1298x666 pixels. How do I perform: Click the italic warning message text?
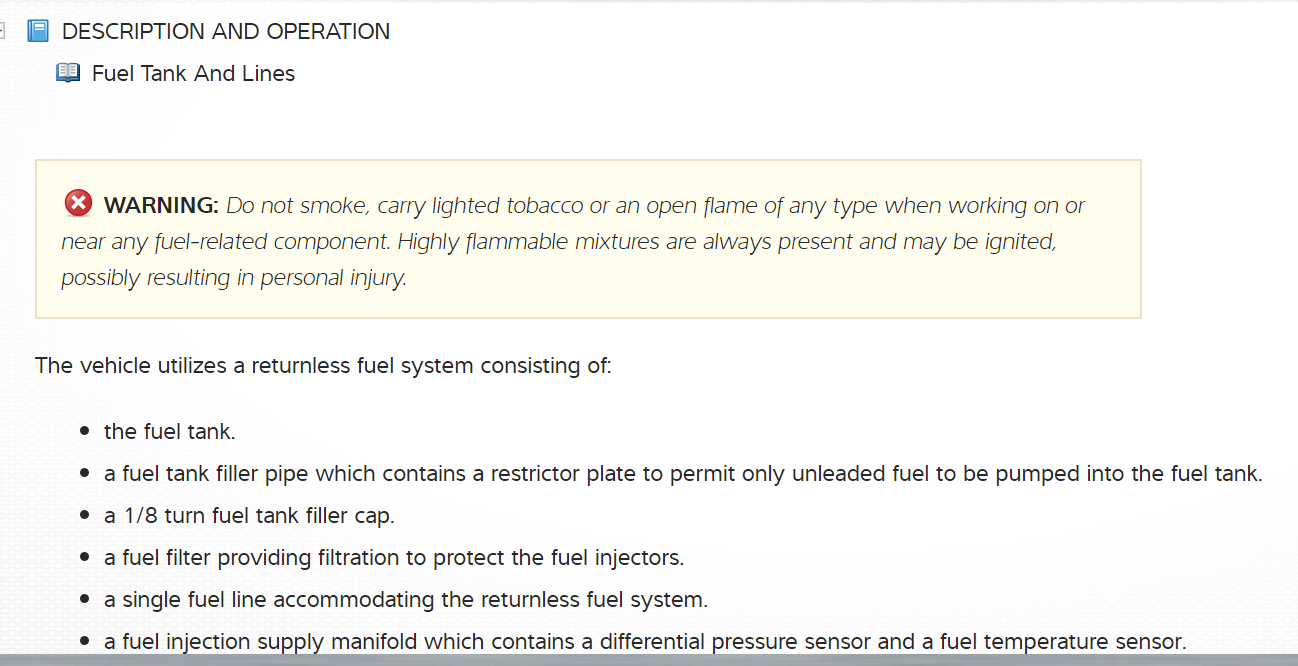tap(558, 242)
